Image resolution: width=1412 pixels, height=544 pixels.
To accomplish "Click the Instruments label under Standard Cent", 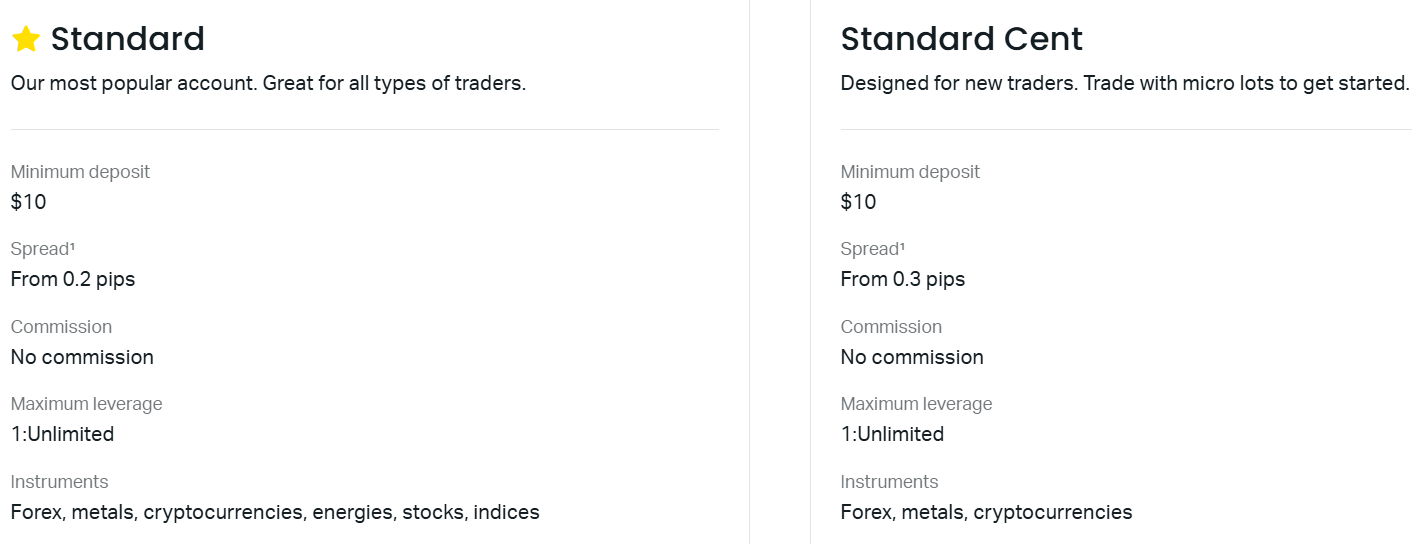I will pyautogui.click(x=890, y=482).
